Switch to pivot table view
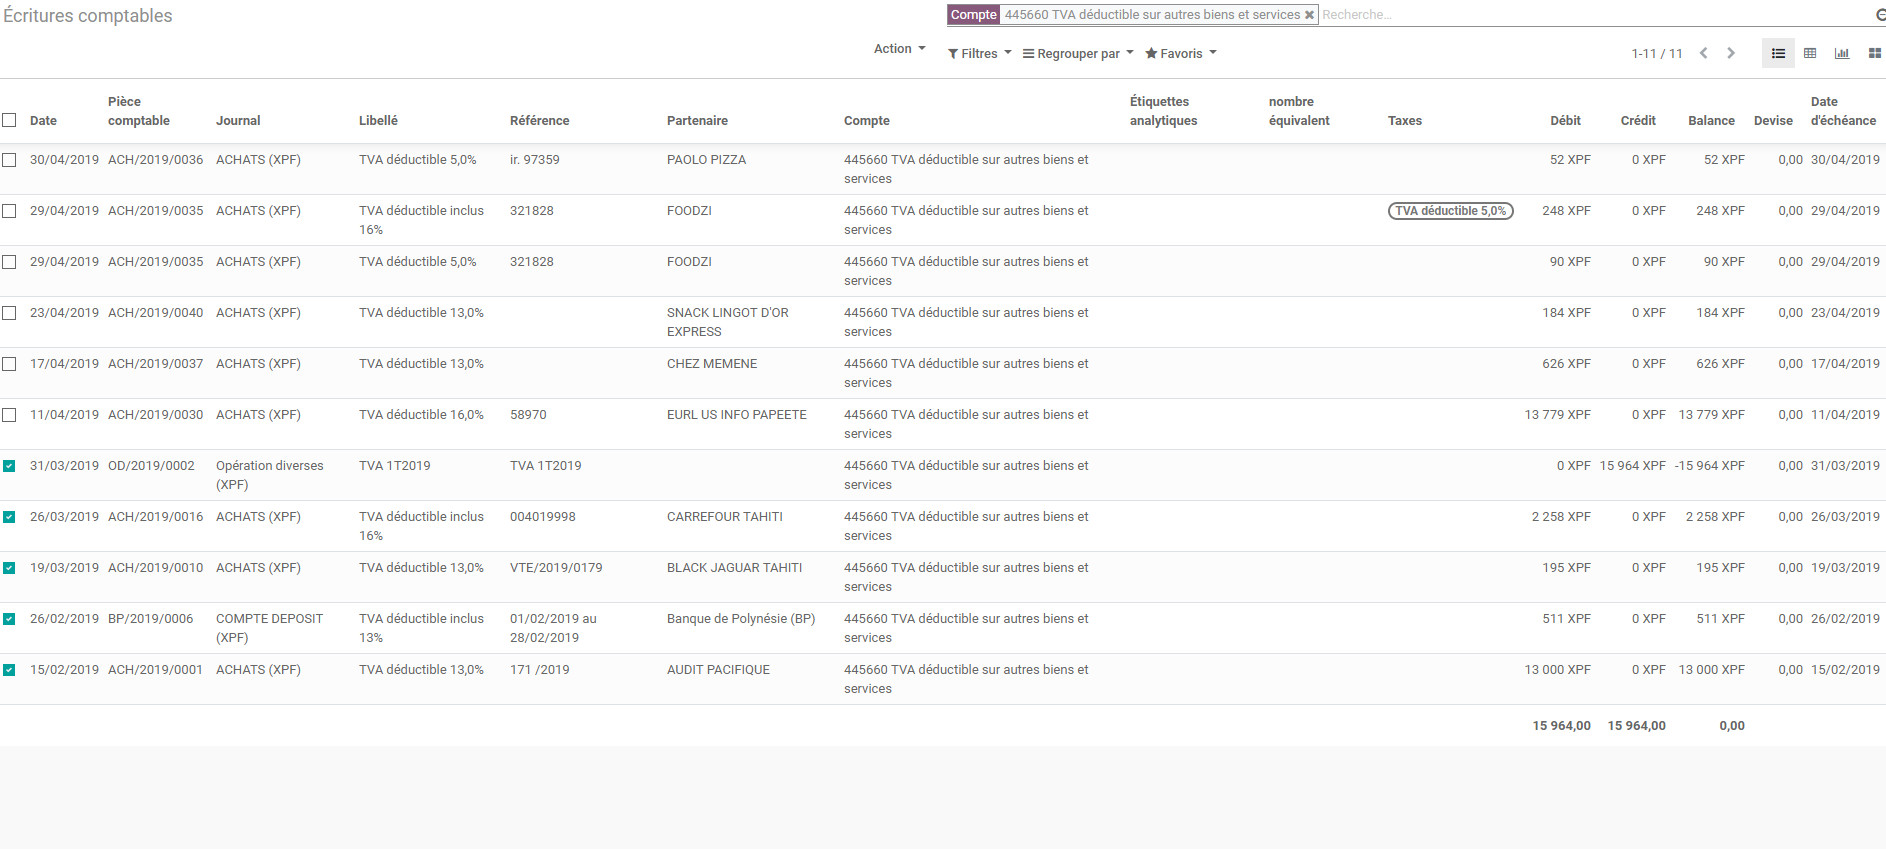1886x849 pixels. point(1810,53)
